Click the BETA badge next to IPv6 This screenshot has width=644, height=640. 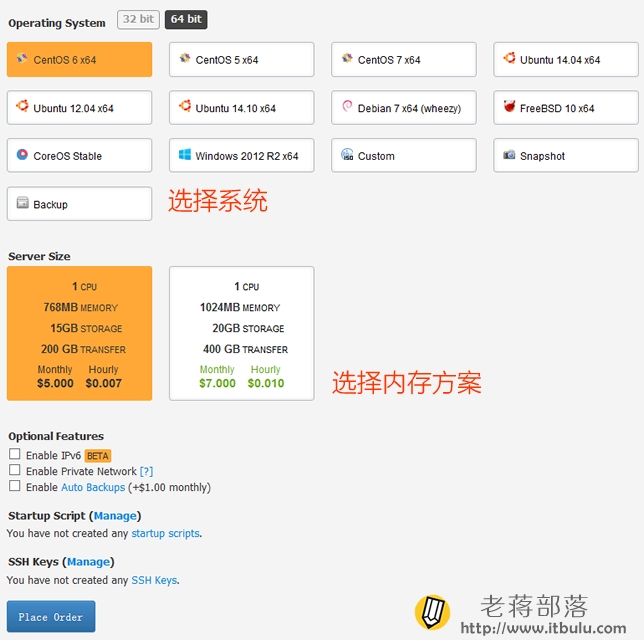[x=98, y=456]
